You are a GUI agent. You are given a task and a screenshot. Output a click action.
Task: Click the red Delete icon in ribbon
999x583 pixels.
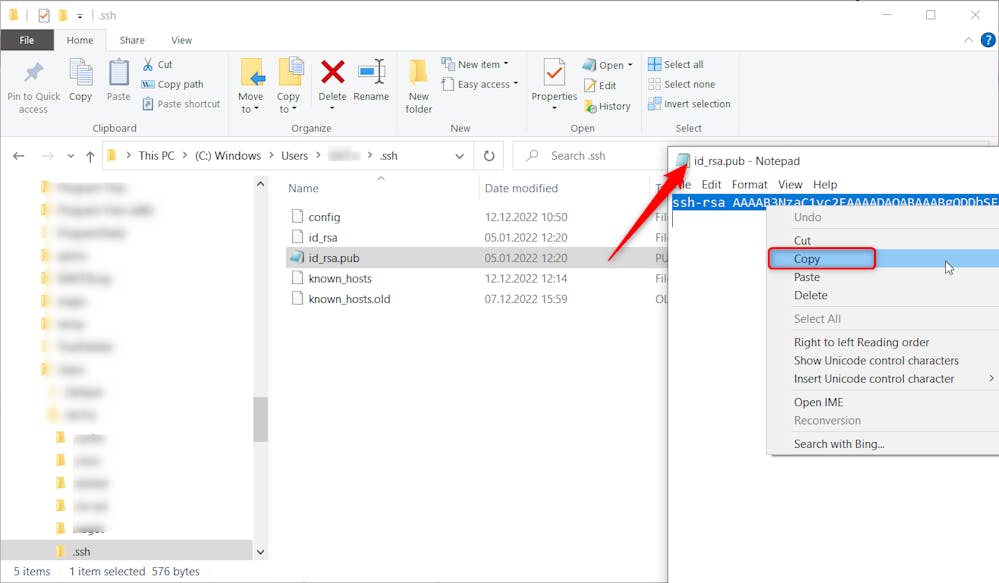pyautogui.click(x=332, y=73)
